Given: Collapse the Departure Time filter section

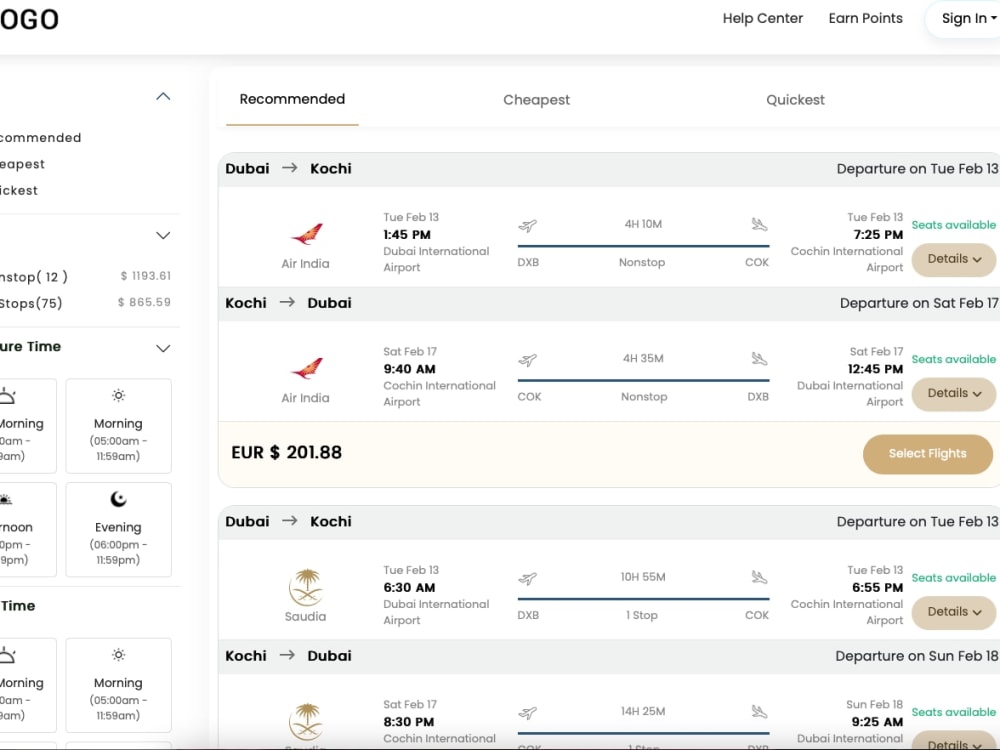Looking at the screenshot, I should coord(163,348).
